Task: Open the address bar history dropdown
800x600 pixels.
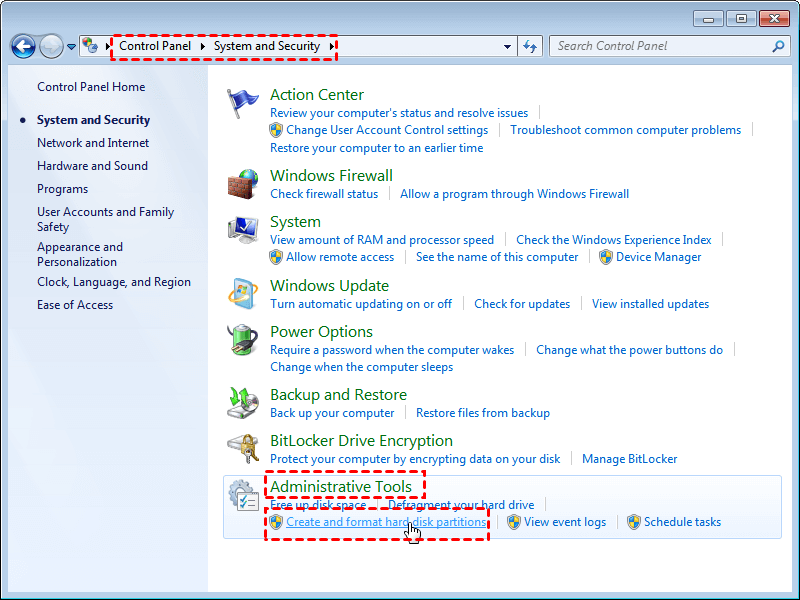Action: coord(507,47)
